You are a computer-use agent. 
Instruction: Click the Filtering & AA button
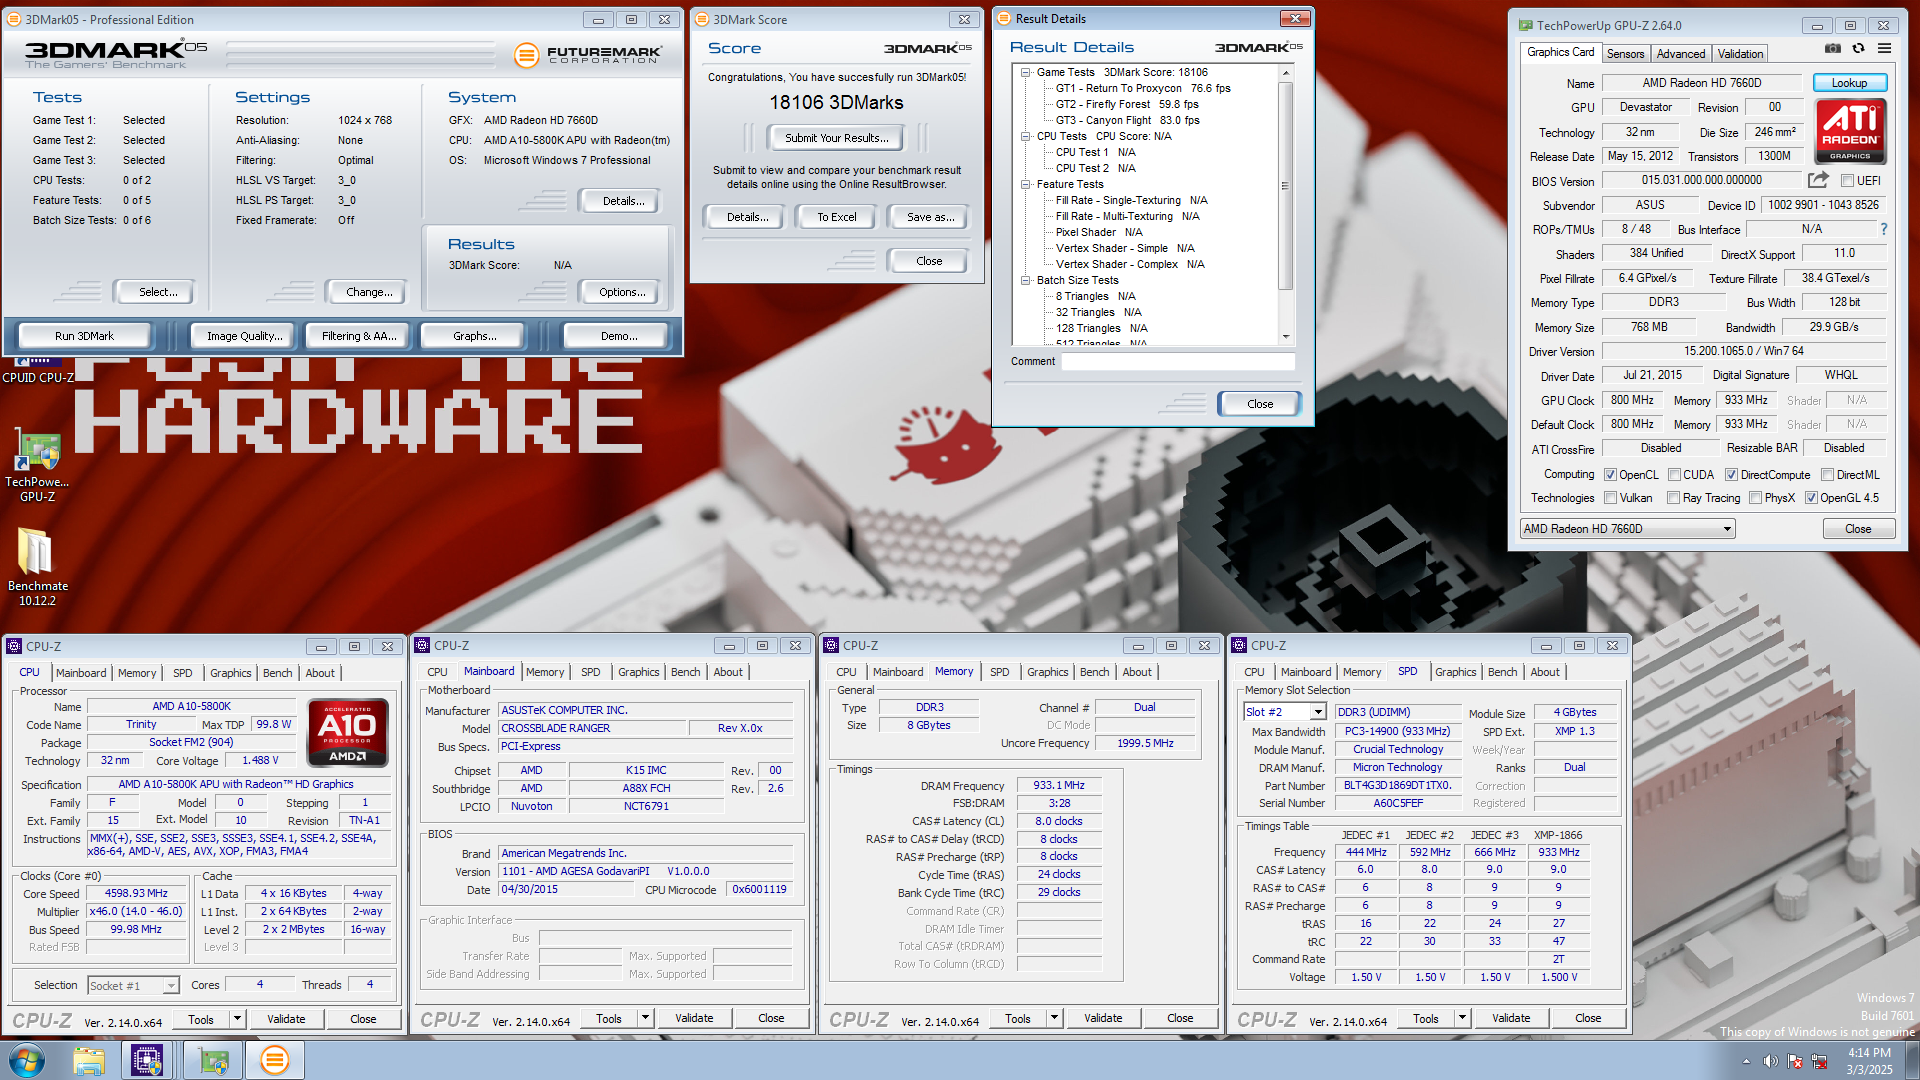pos(359,336)
